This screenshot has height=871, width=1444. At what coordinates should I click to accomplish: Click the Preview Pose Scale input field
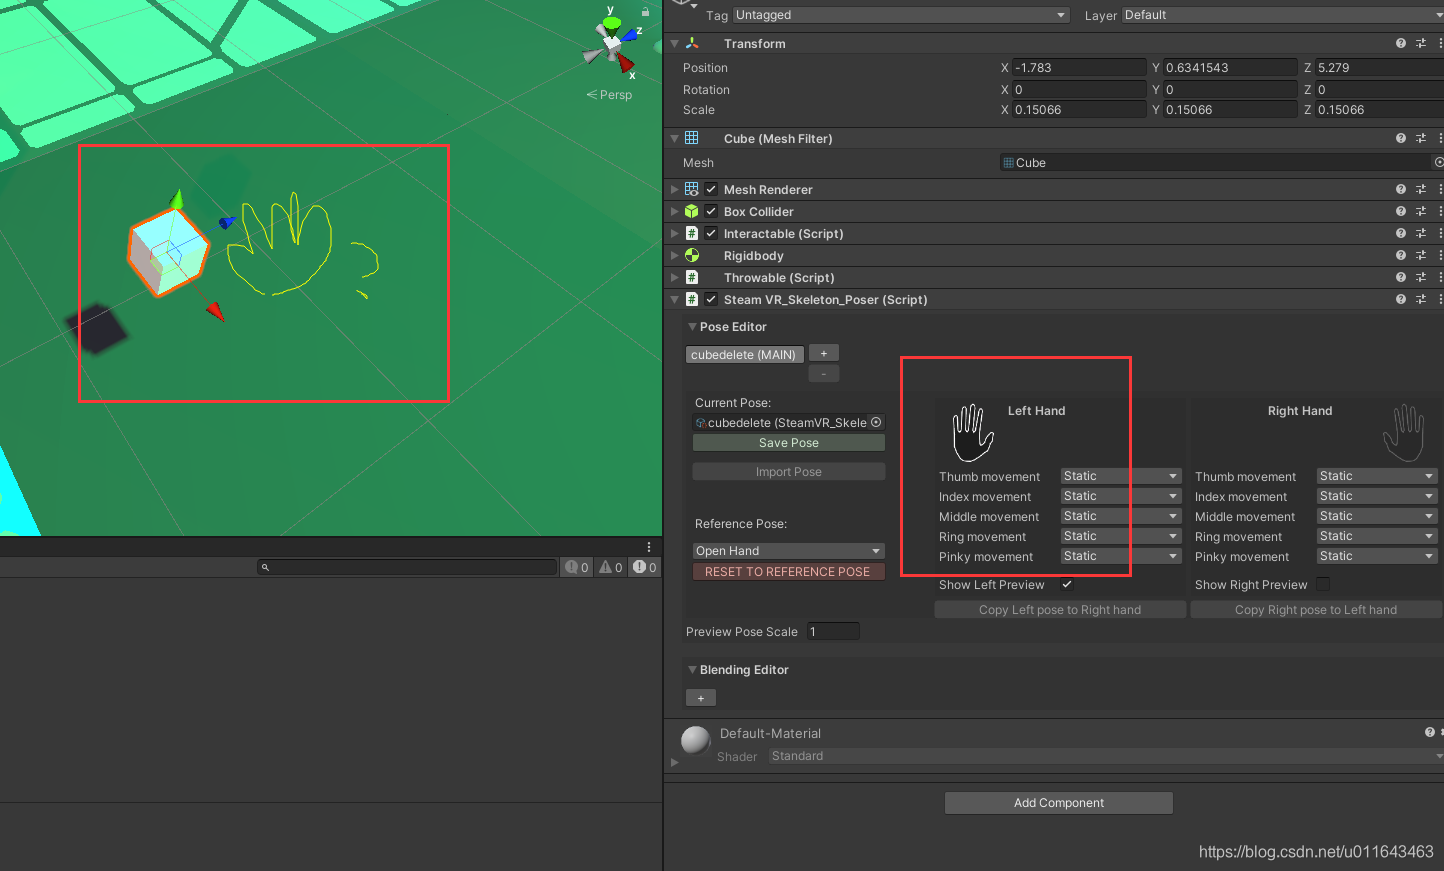click(x=833, y=631)
